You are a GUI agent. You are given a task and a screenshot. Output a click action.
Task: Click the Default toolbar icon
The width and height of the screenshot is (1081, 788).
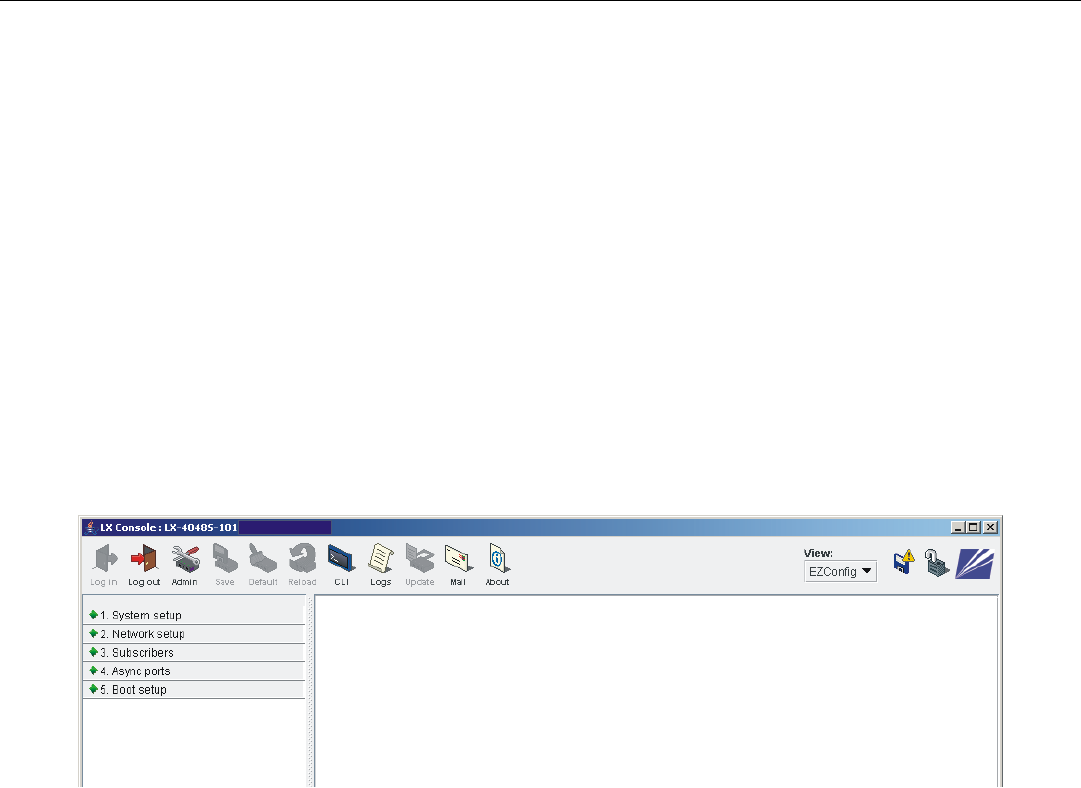(x=263, y=559)
